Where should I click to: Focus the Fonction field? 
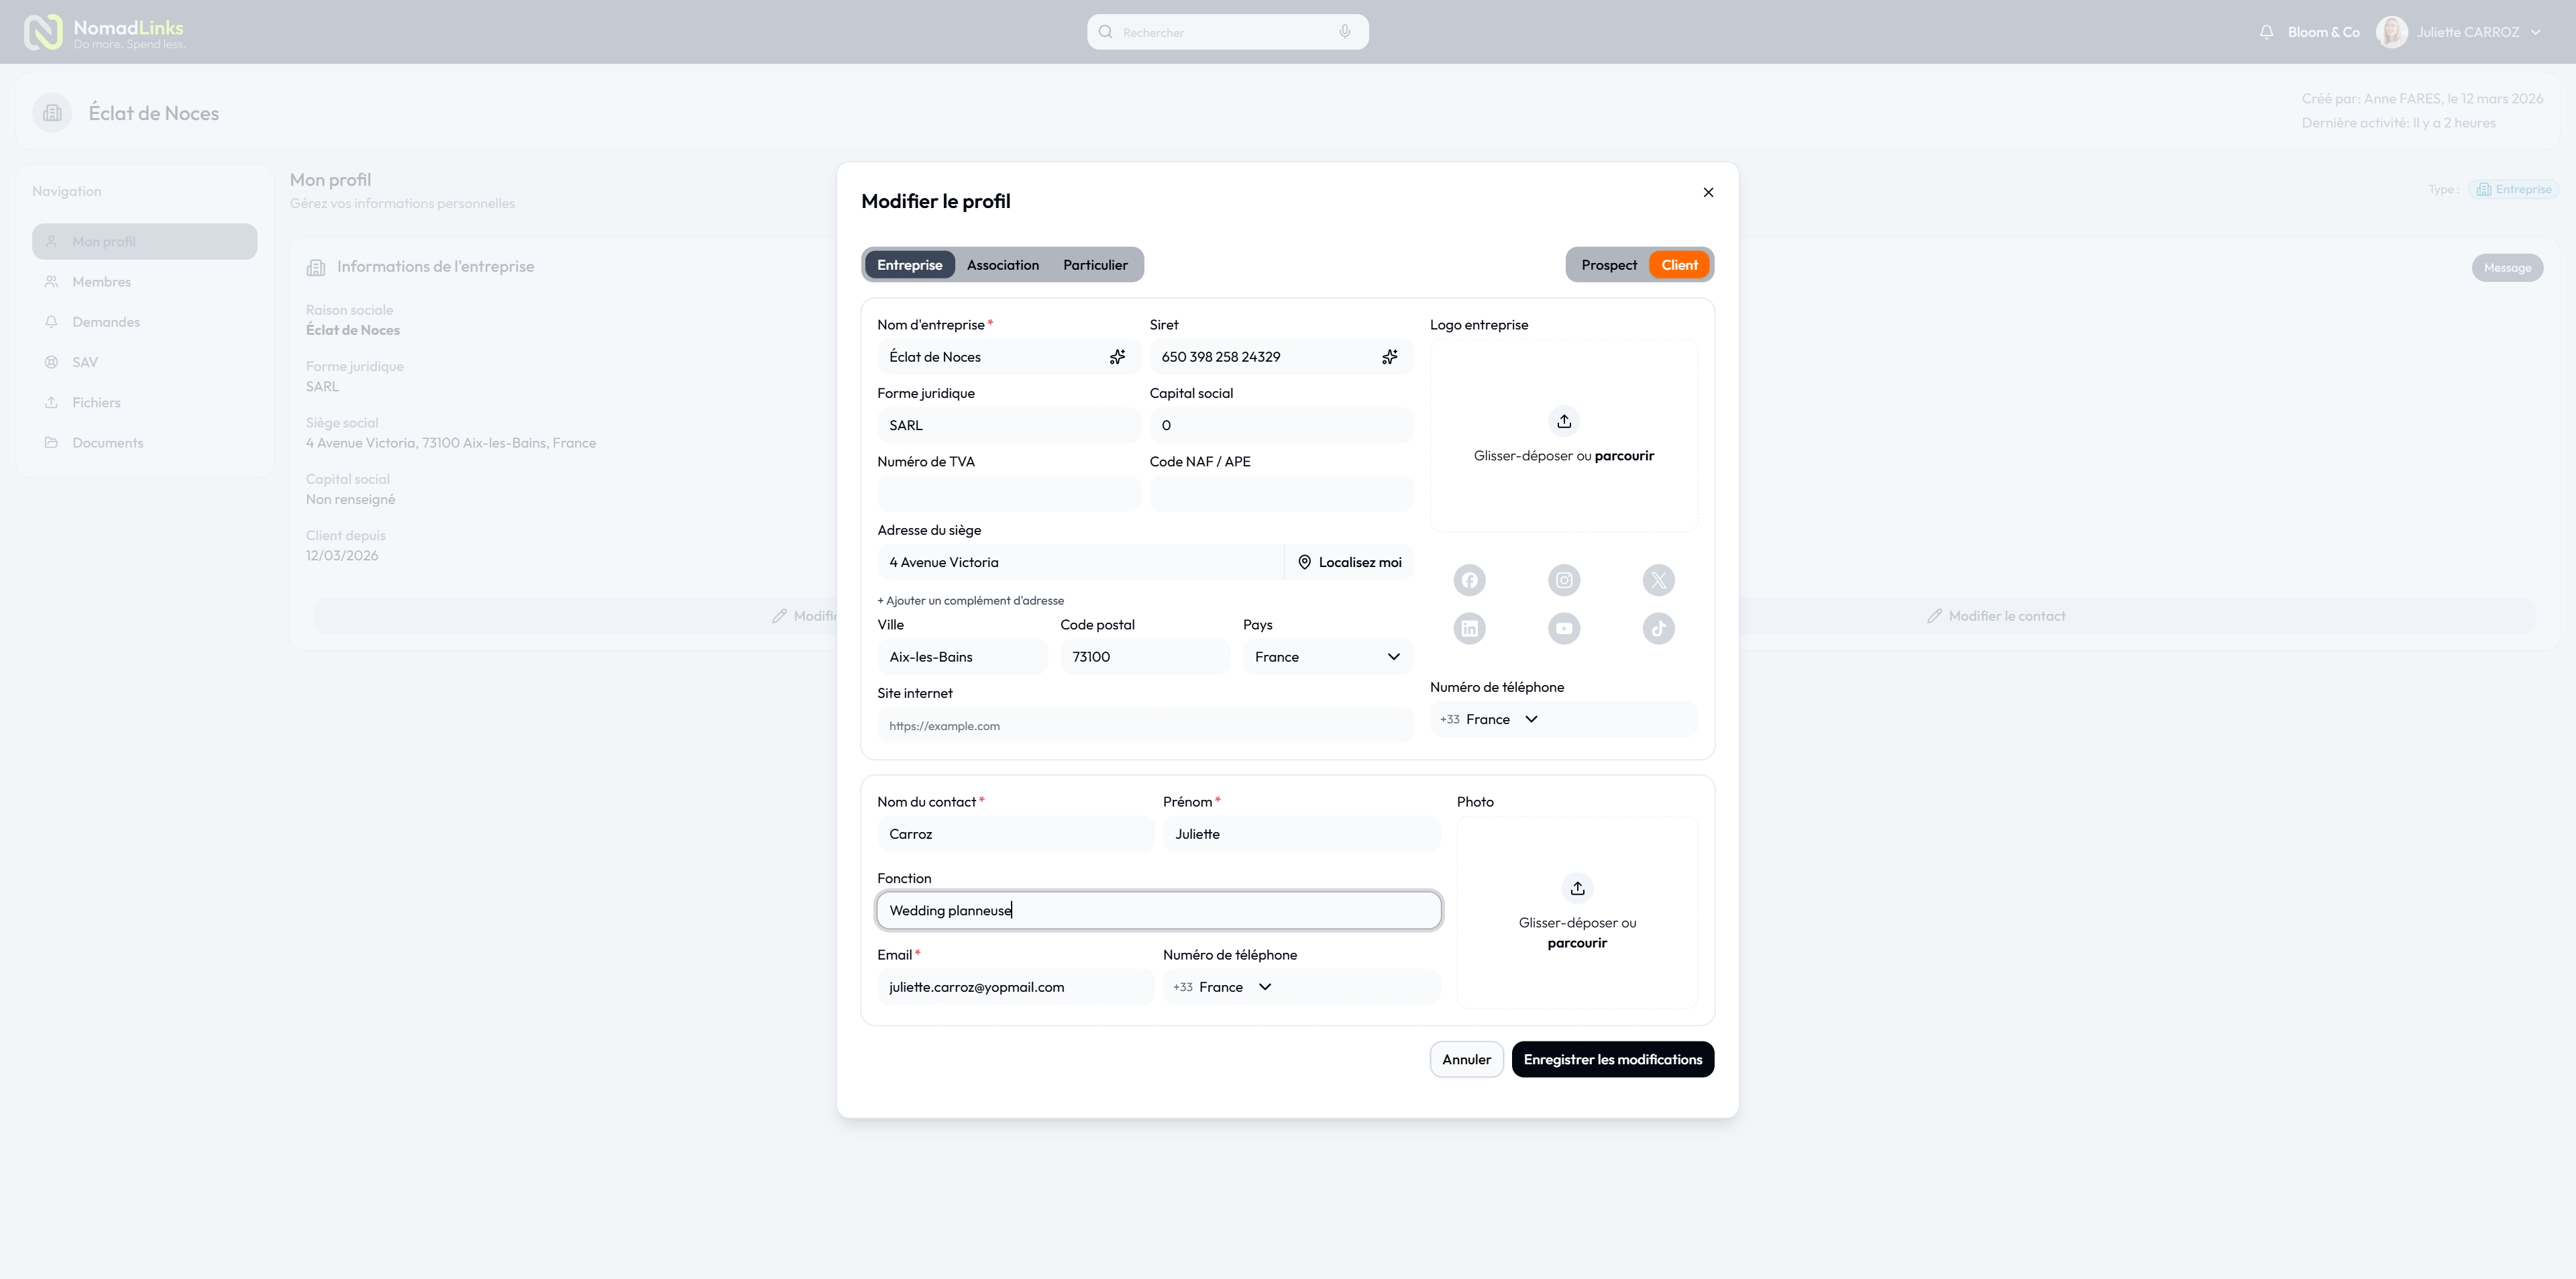(x=1159, y=911)
